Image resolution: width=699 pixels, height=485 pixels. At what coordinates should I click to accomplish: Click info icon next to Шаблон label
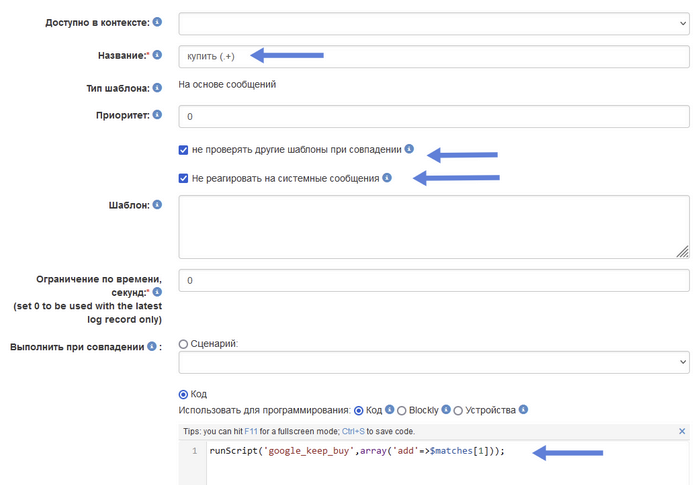click(x=157, y=204)
